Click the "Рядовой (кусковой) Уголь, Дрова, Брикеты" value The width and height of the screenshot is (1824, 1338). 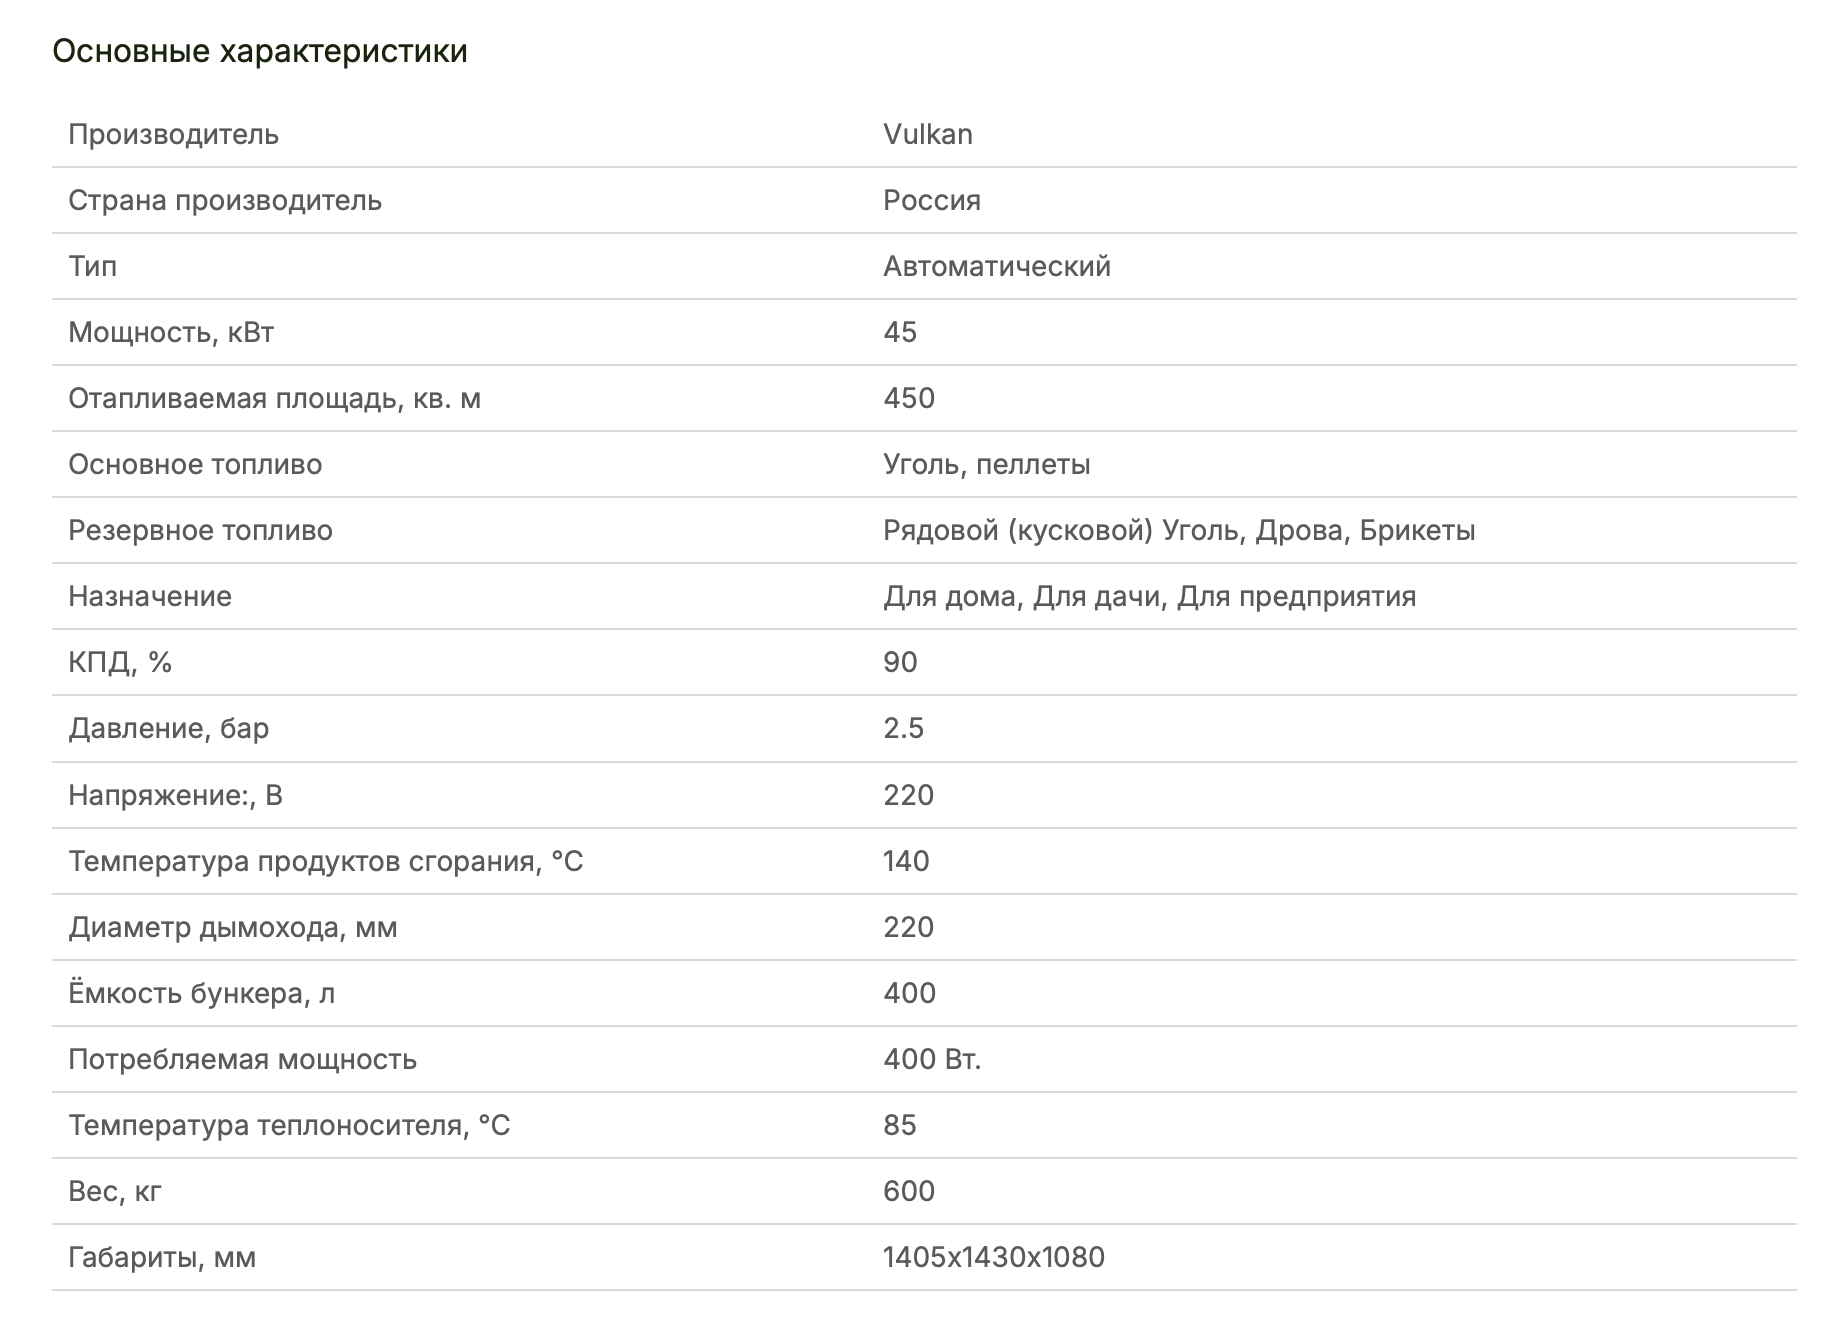(1179, 530)
